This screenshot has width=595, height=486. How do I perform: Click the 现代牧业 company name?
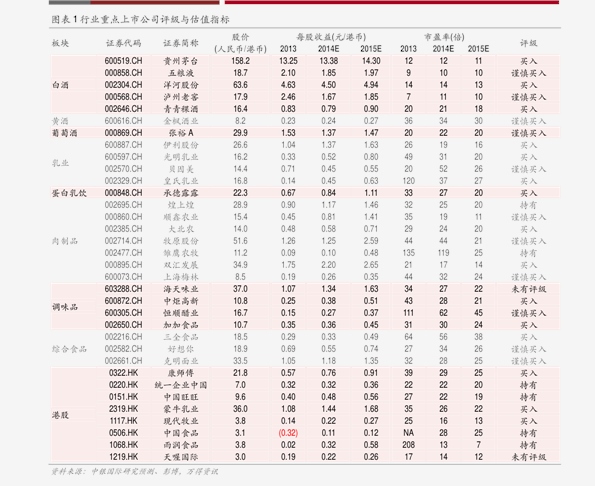tap(181, 421)
